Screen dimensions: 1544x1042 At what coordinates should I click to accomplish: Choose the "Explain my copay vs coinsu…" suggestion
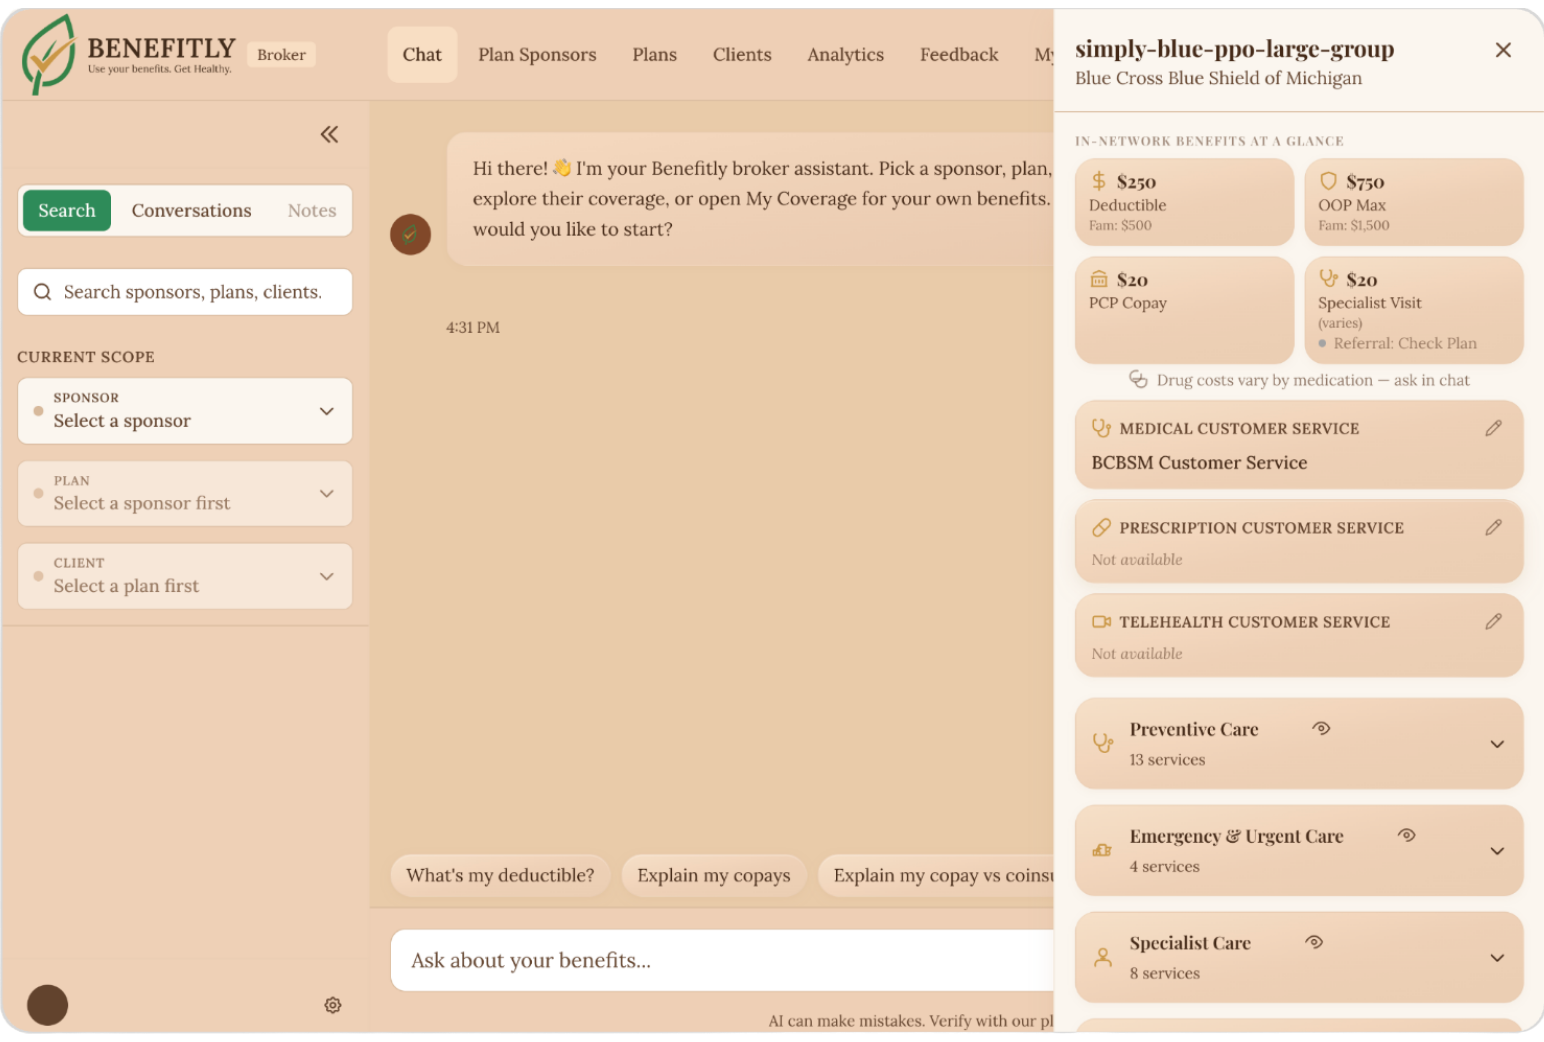(936, 876)
